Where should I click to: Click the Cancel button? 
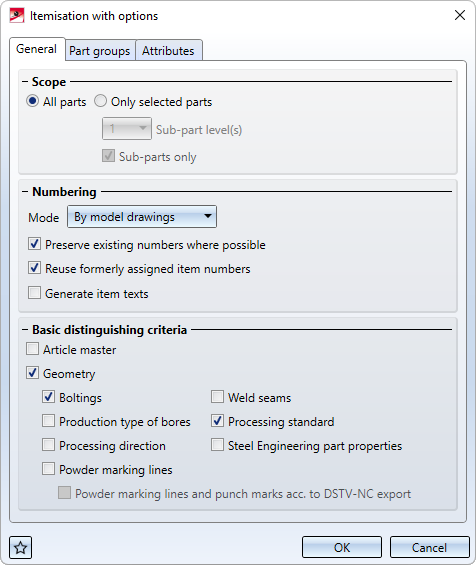[430, 548]
